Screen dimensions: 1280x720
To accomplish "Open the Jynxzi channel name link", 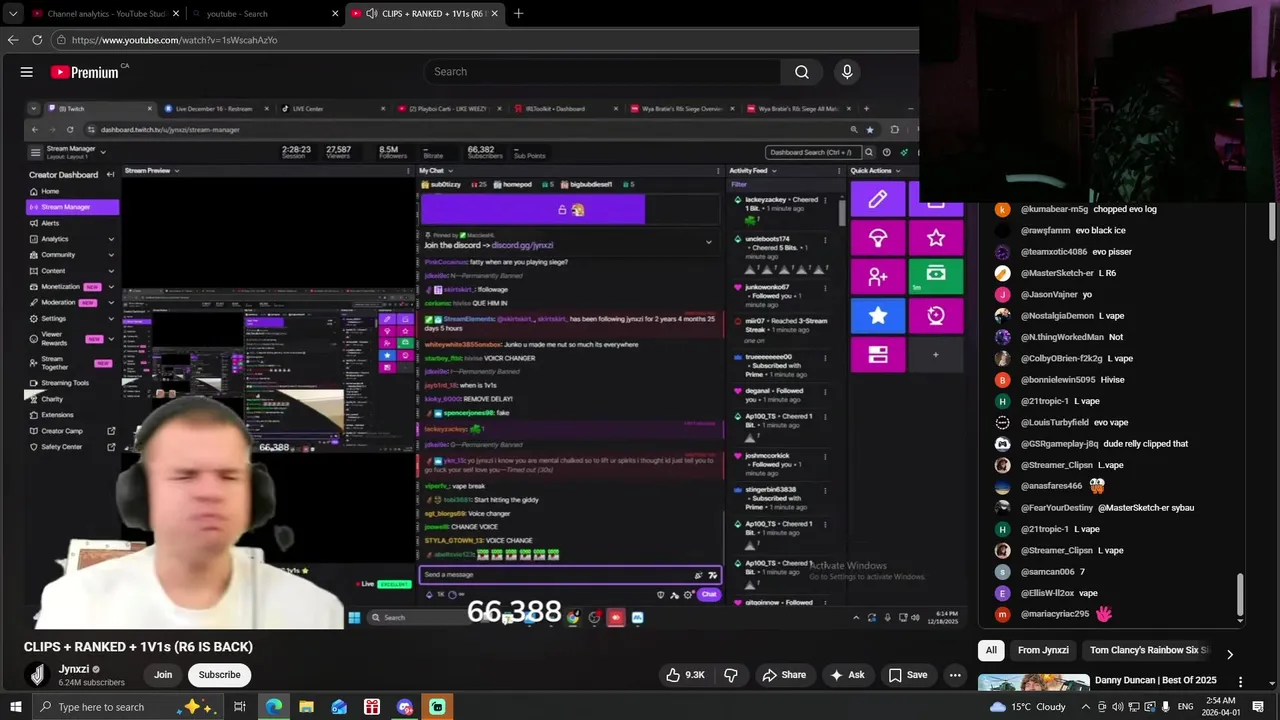I will [74, 669].
